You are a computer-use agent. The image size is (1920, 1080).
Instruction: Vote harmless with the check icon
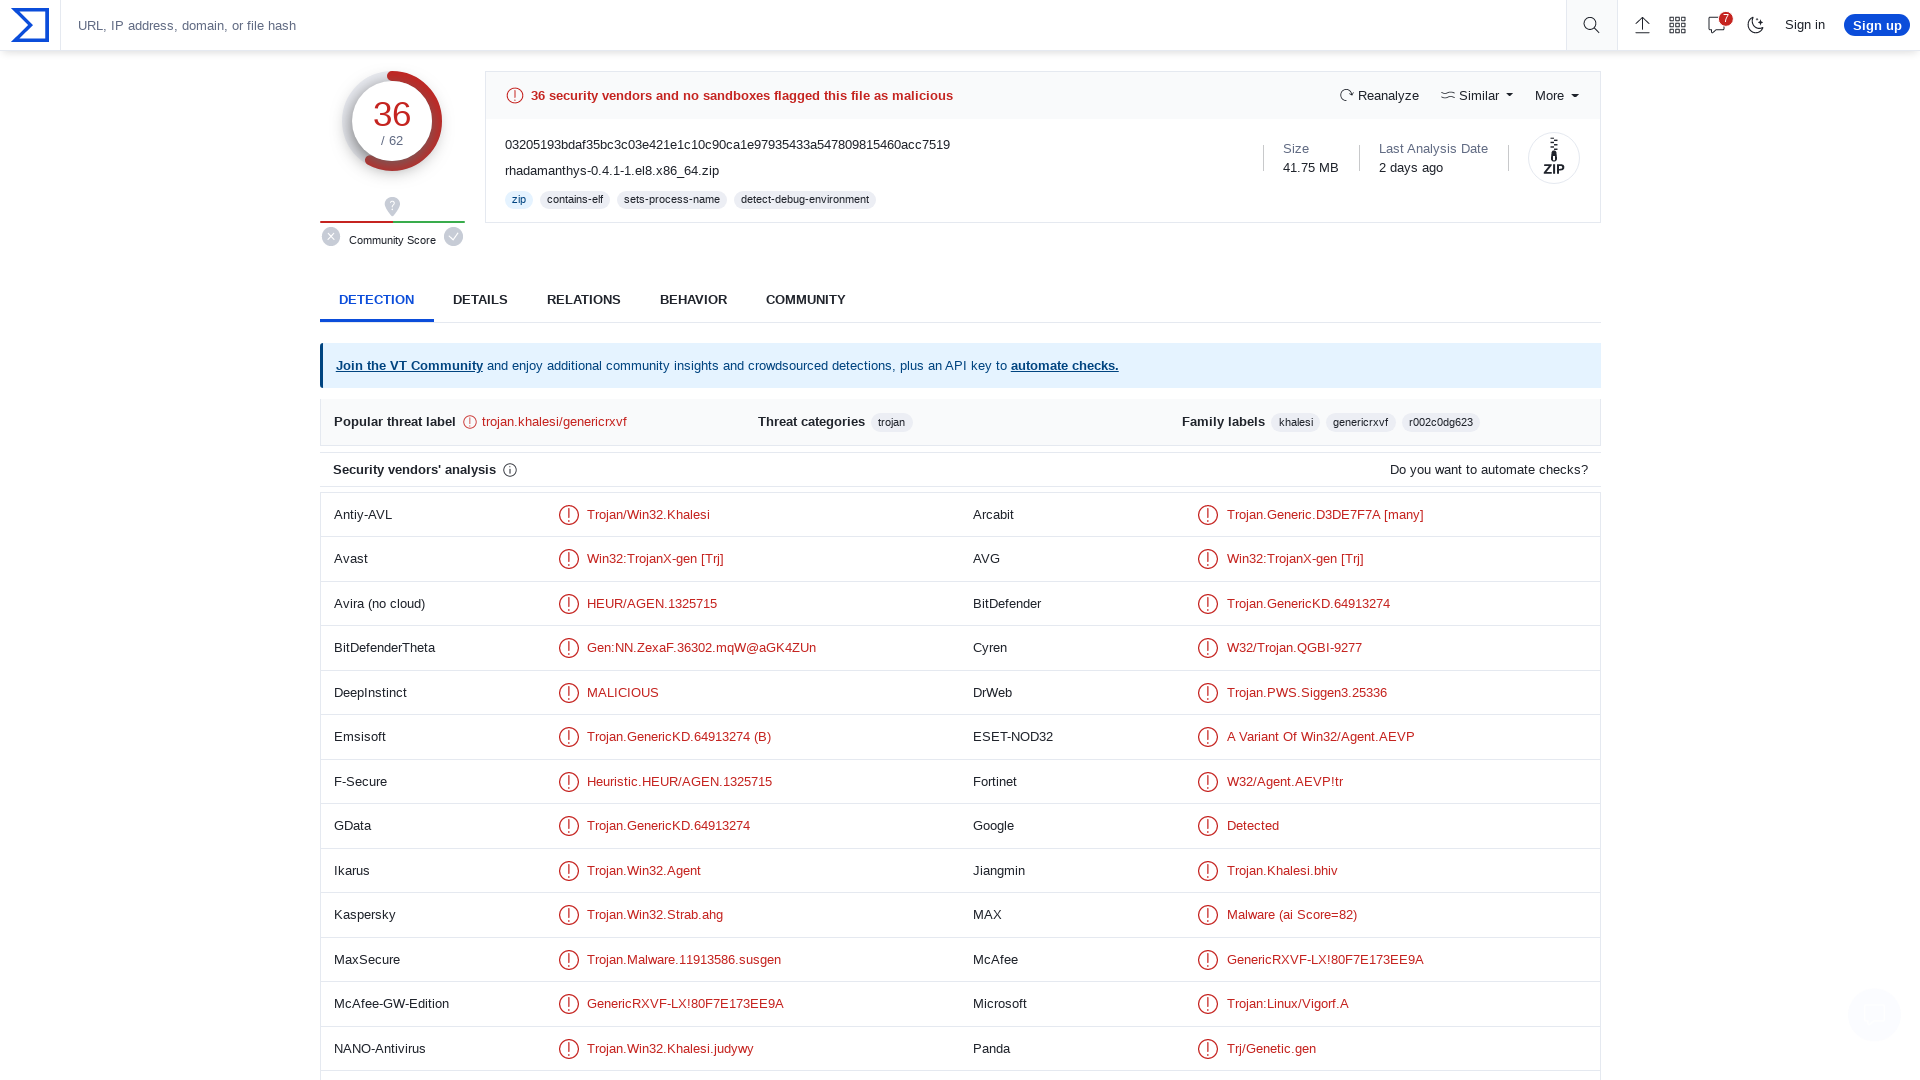coord(454,237)
